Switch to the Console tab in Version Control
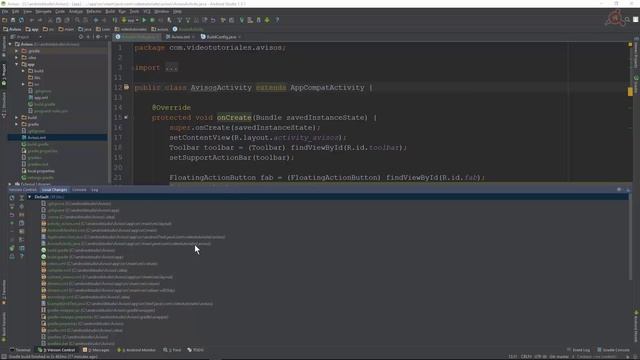Viewport: 640px width, 360px height. tap(79, 190)
